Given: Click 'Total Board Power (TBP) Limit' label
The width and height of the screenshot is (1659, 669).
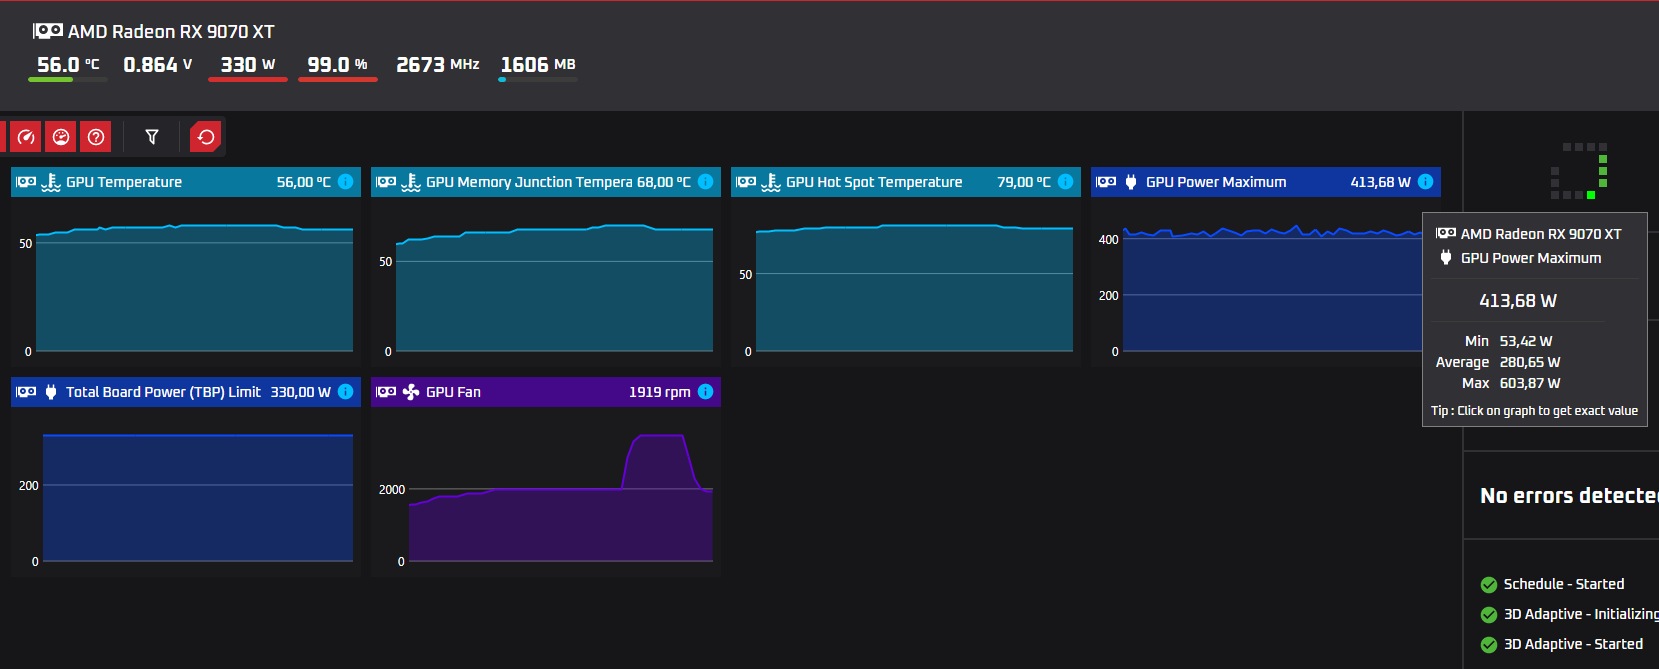Looking at the screenshot, I should coord(163,392).
